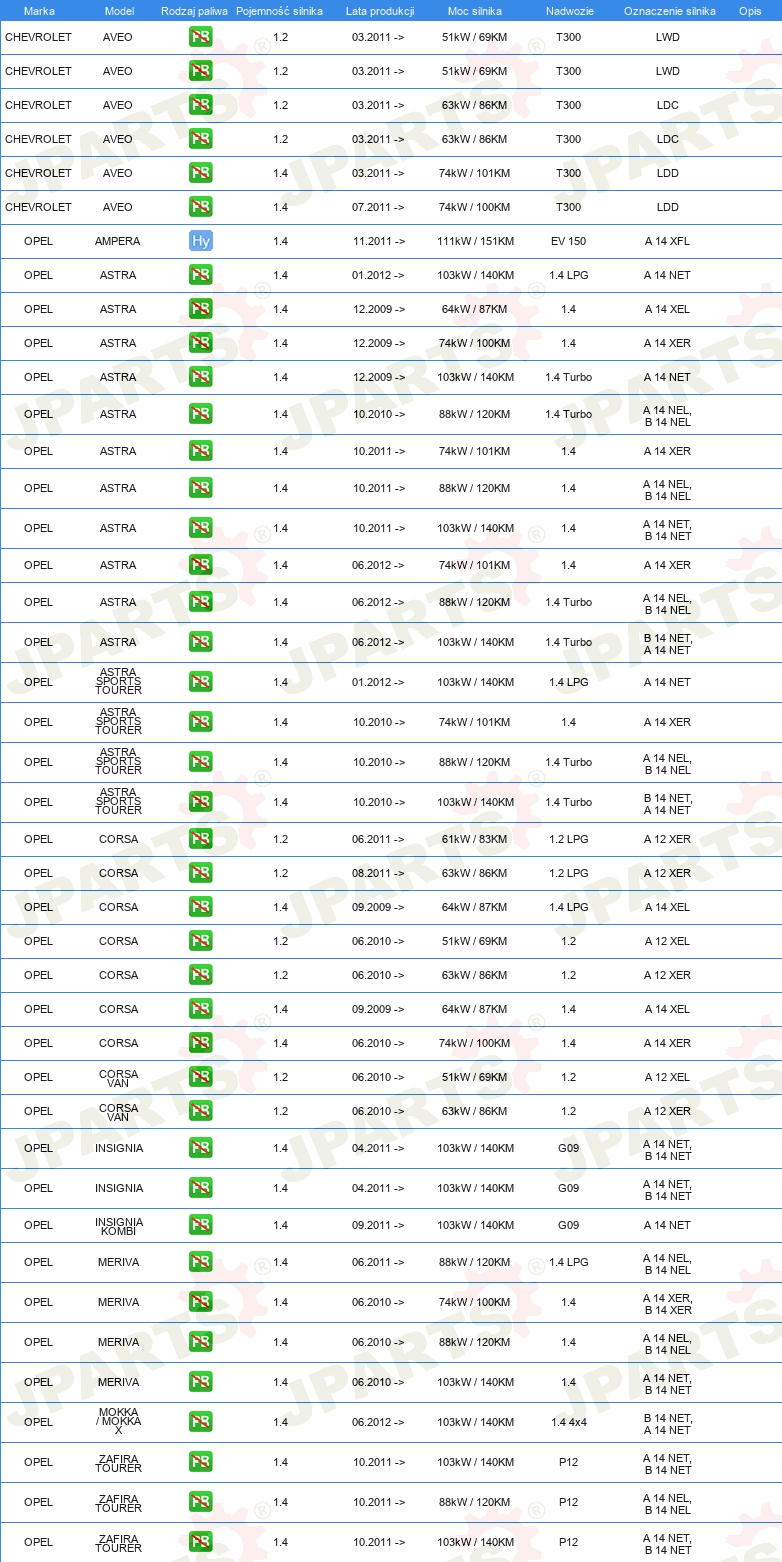Click the 1.4 4x4 body cell
Image resolution: width=782 pixels, height=1562 pixels.
pos(568,1422)
